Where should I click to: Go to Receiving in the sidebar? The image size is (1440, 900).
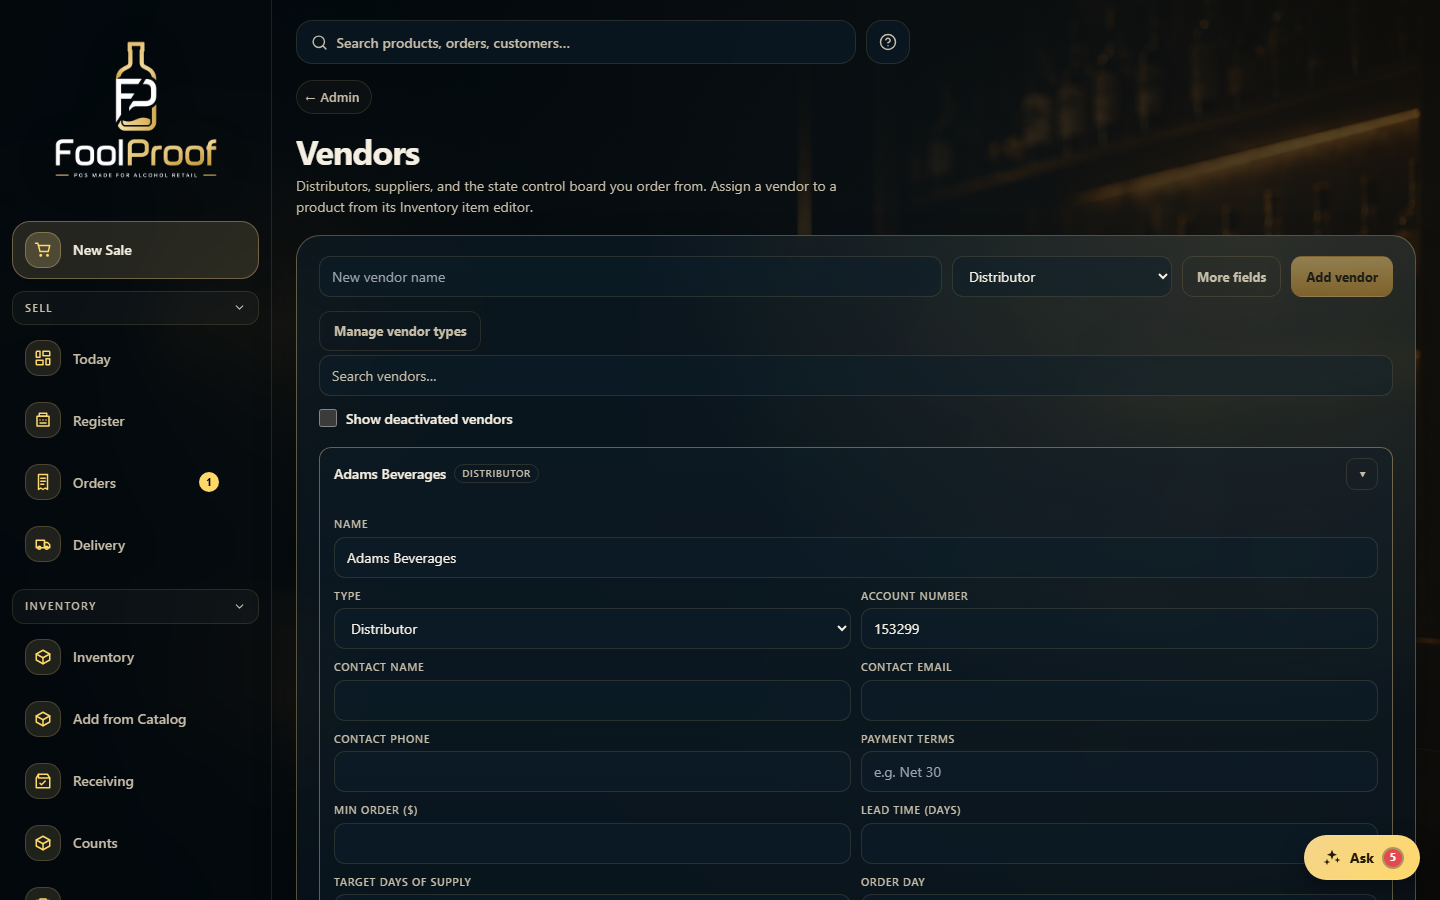click(x=135, y=780)
